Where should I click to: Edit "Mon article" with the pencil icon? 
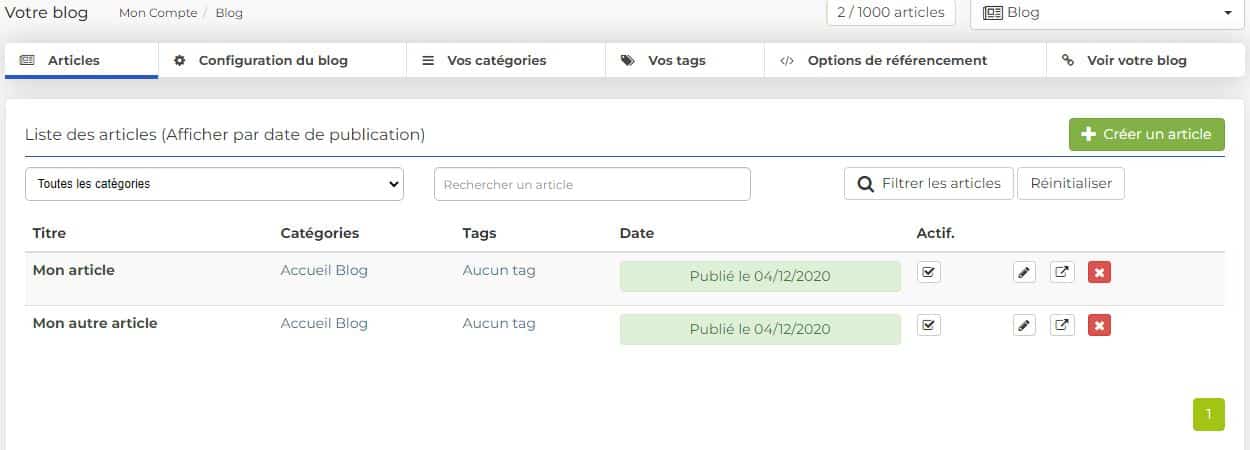(1023, 272)
